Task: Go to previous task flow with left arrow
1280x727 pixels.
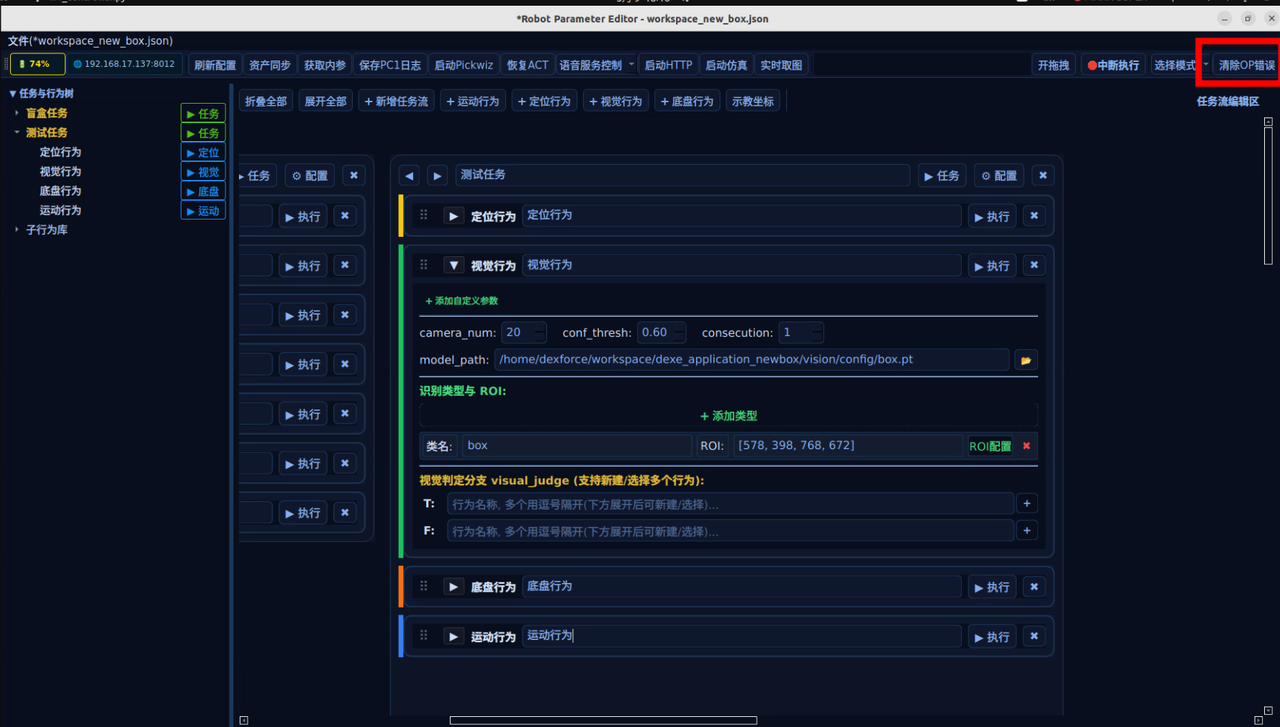Action: tap(409, 175)
